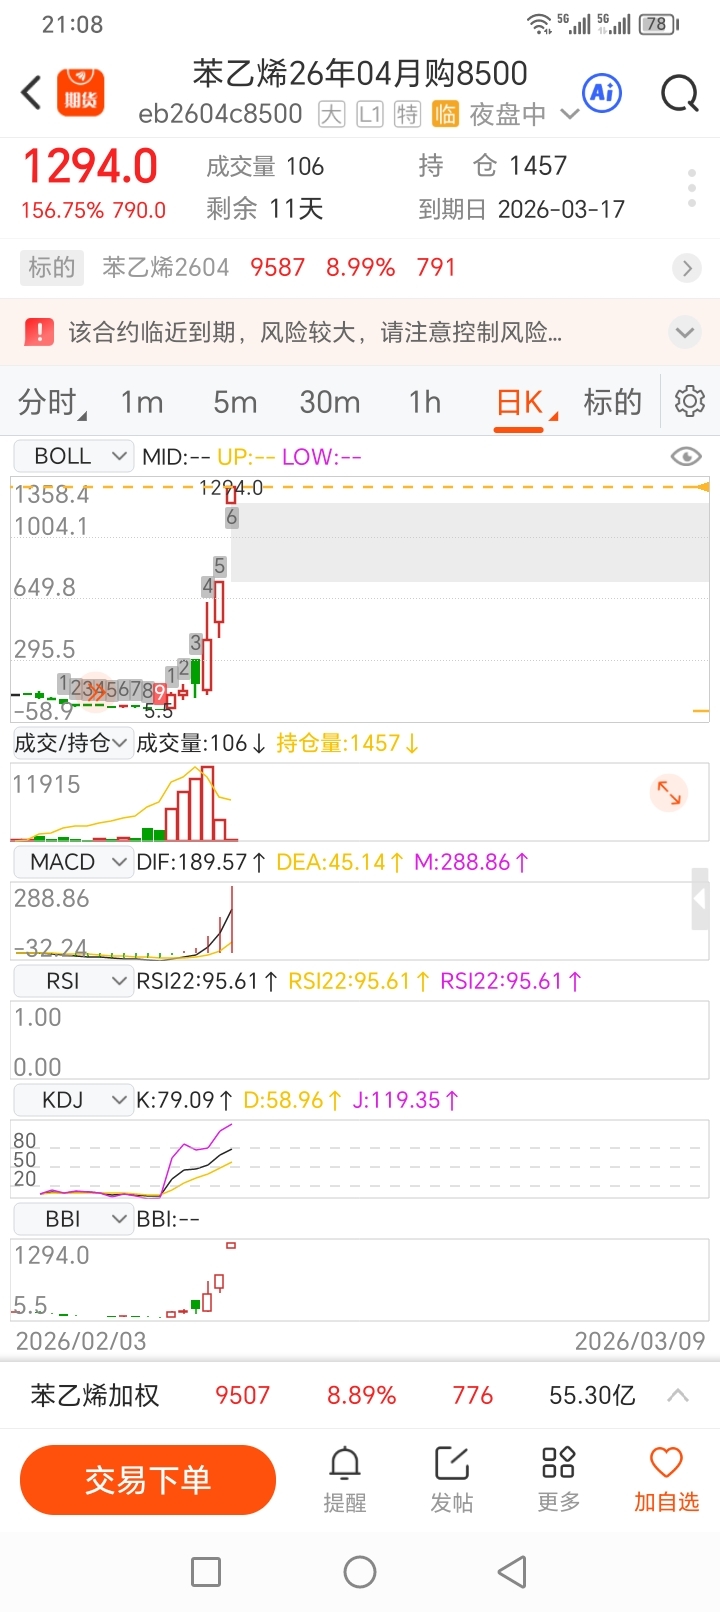Switch to the 30m chart tab
Image resolution: width=720 pixels, height=1612 pixels.
(330, 402)
